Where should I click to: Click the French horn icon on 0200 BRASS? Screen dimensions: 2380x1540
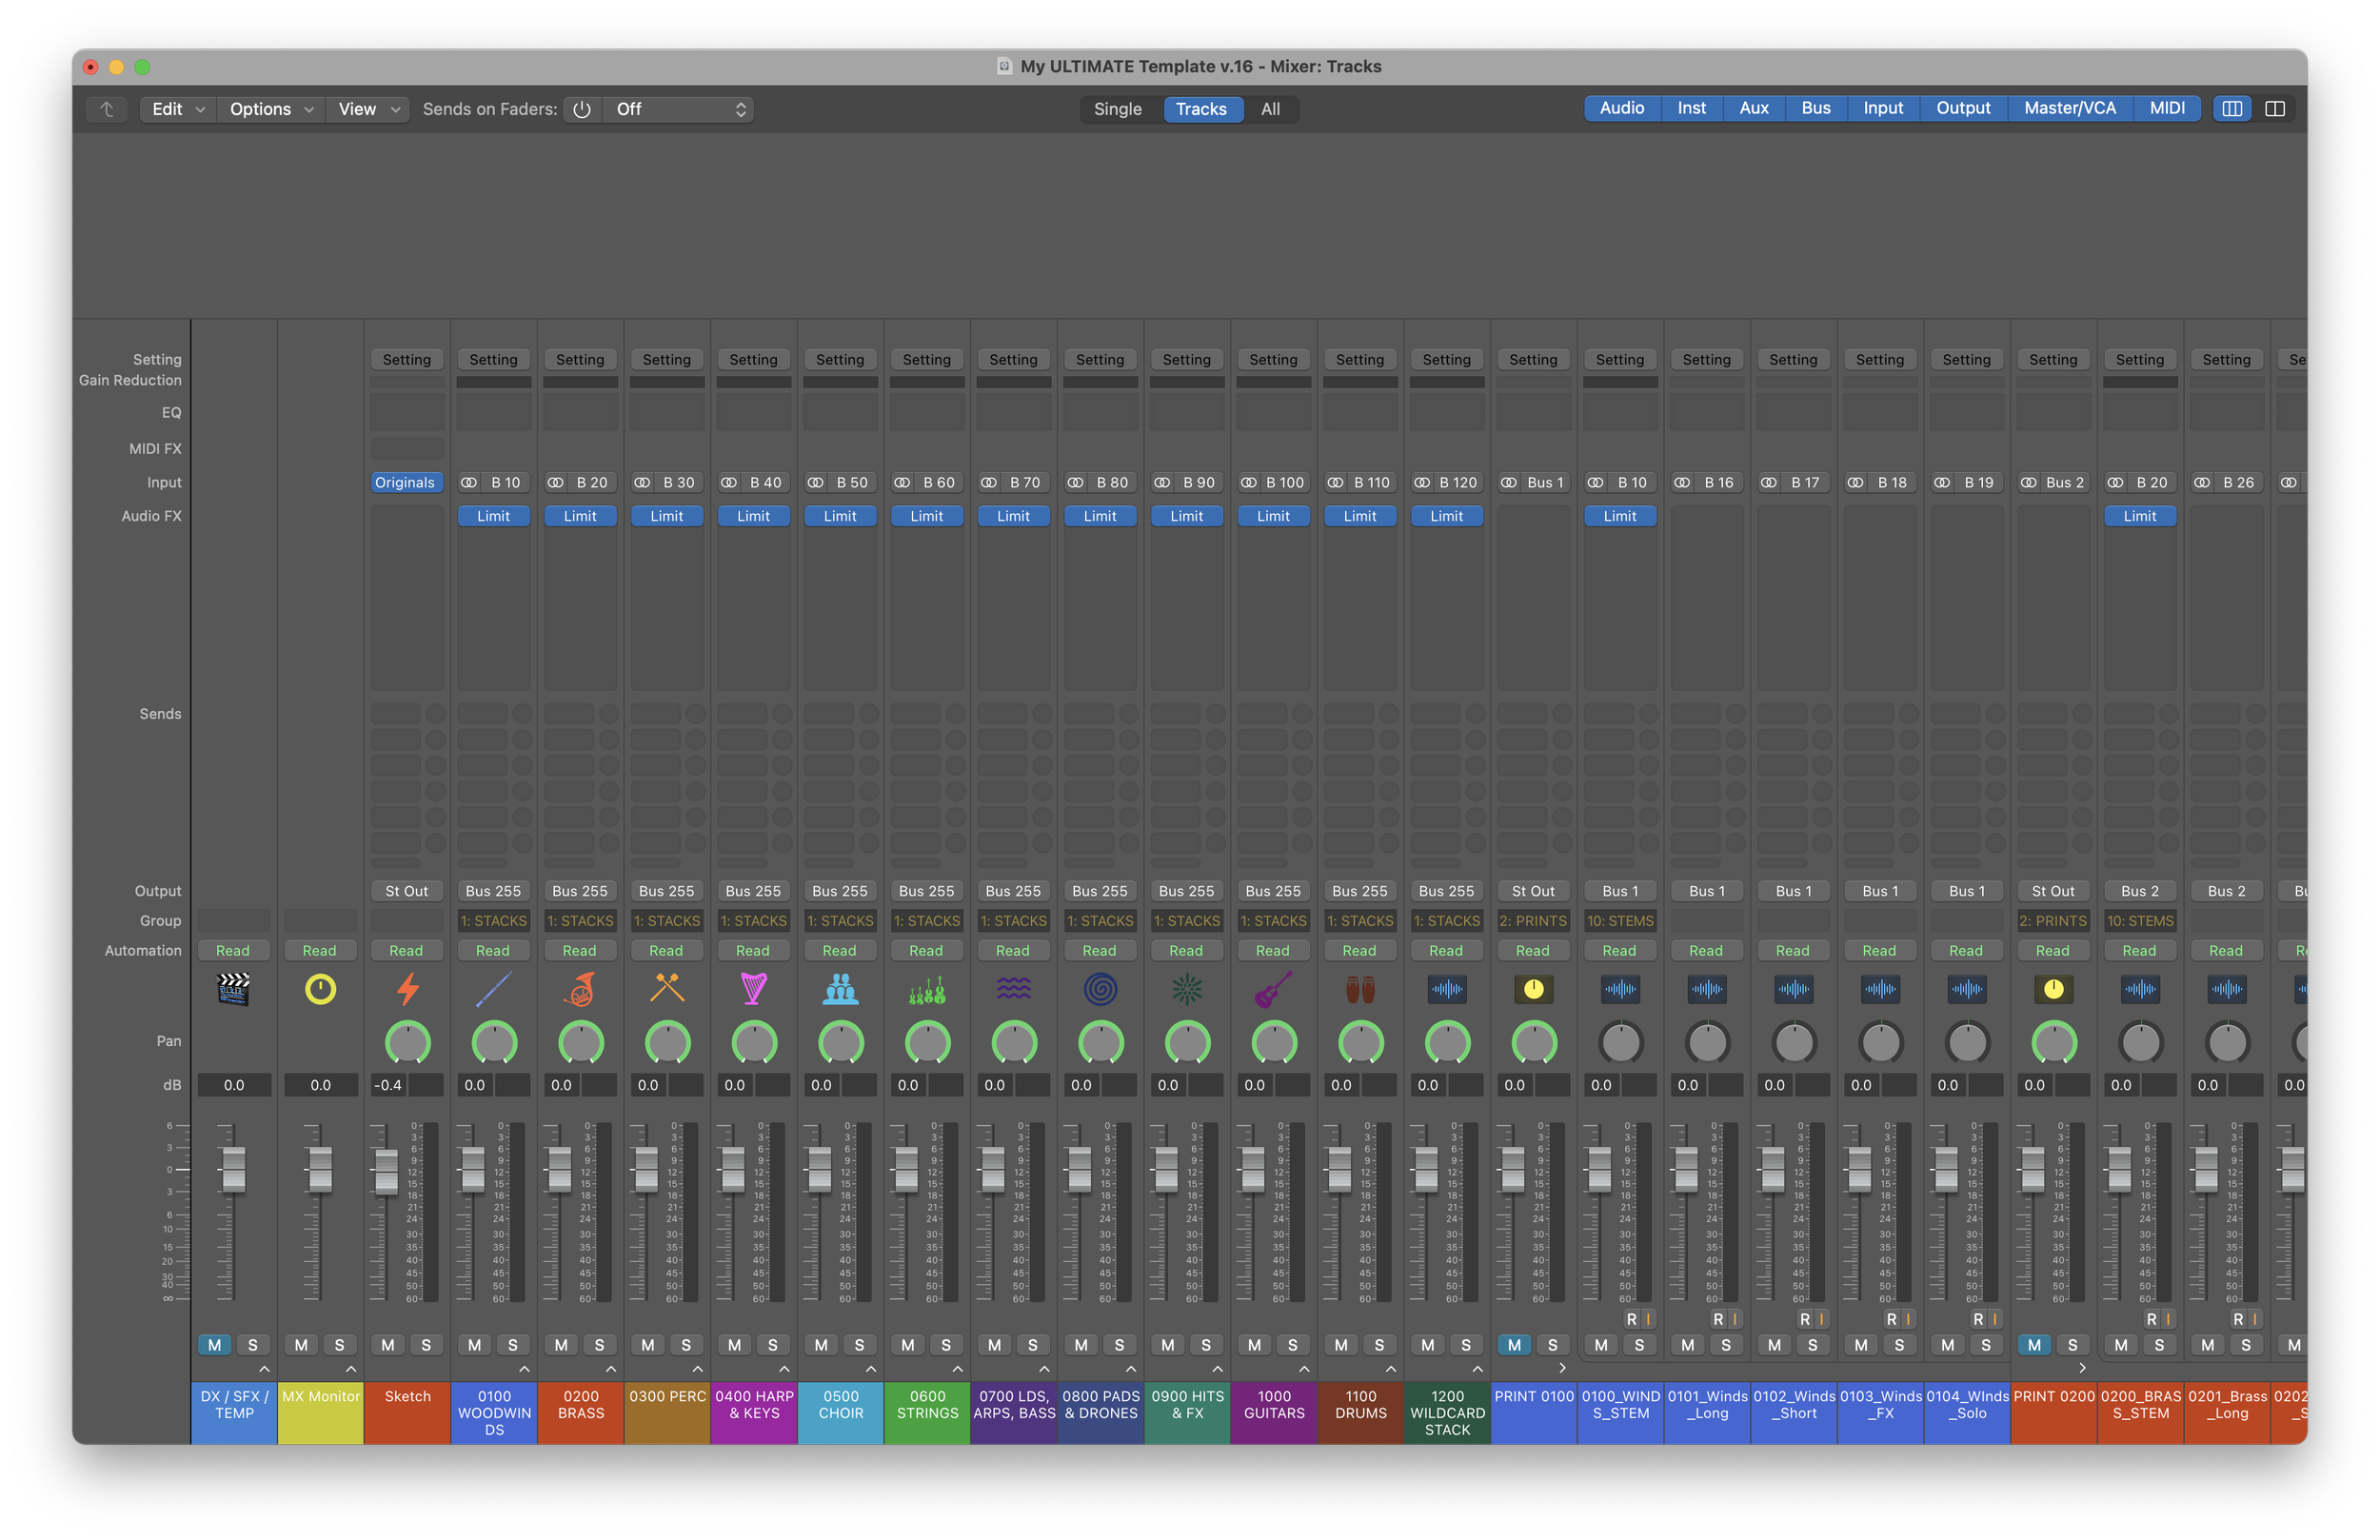tap(580, 989)
